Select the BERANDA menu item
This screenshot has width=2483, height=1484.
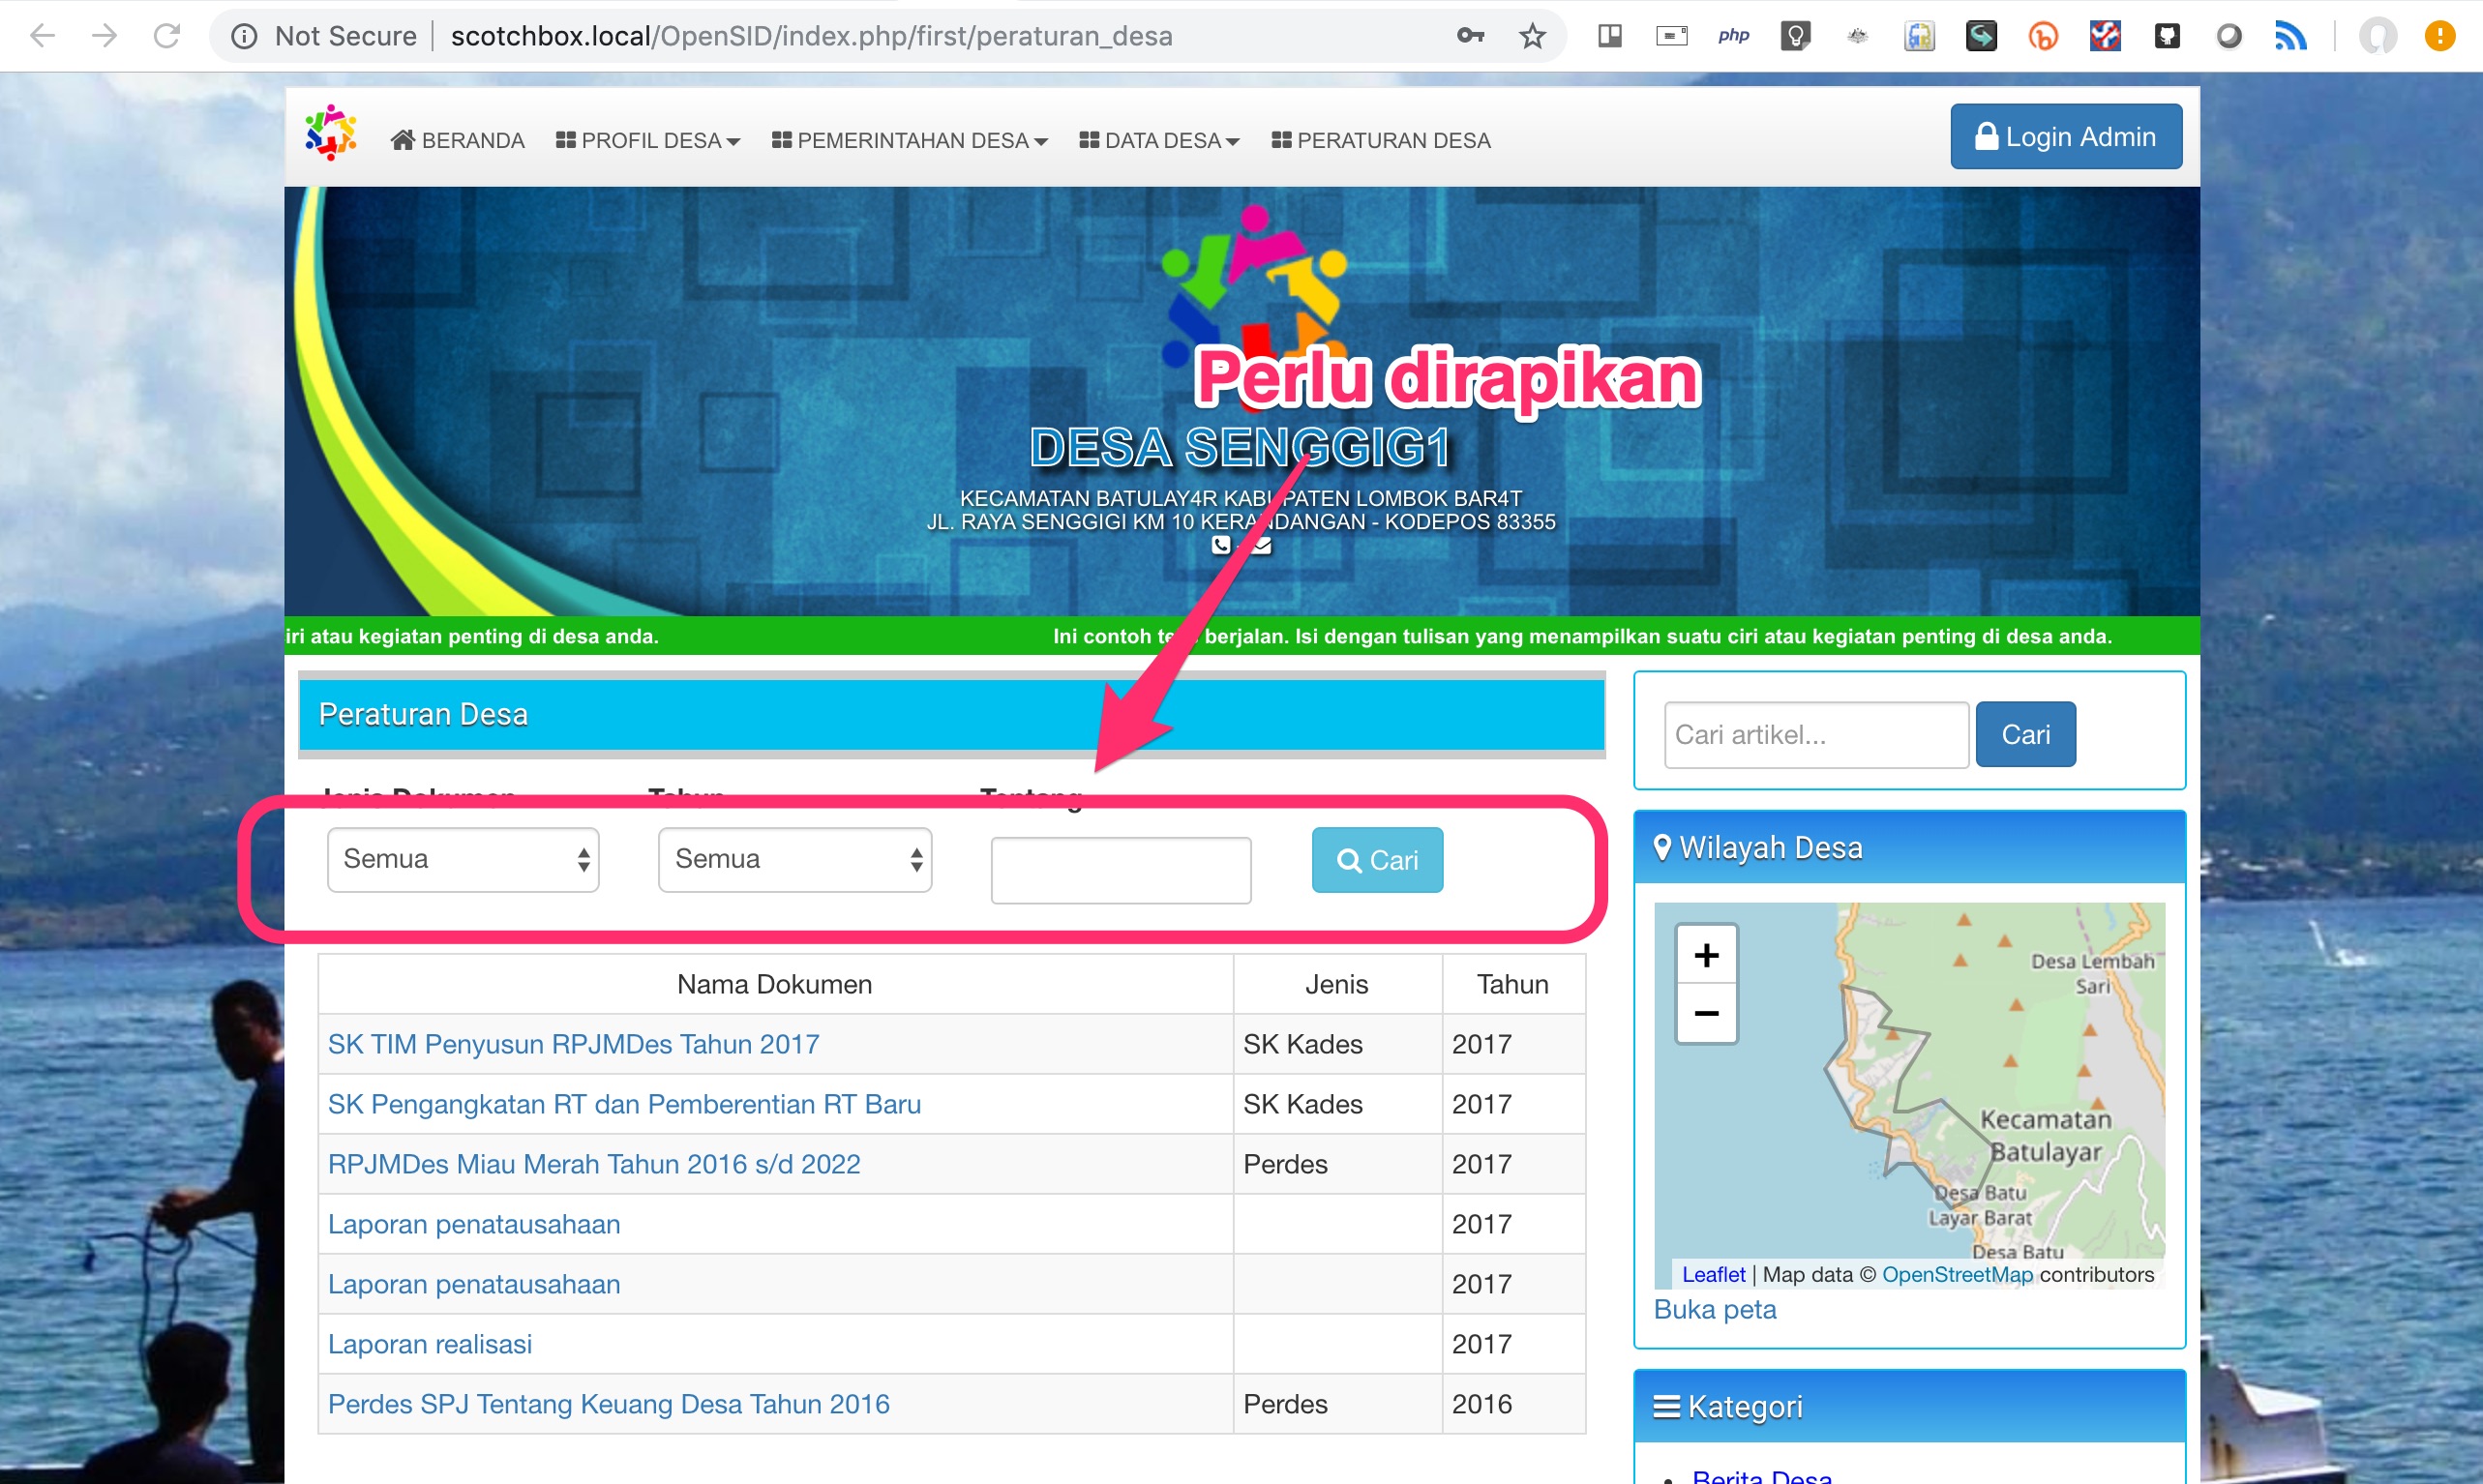click(457, 140)
